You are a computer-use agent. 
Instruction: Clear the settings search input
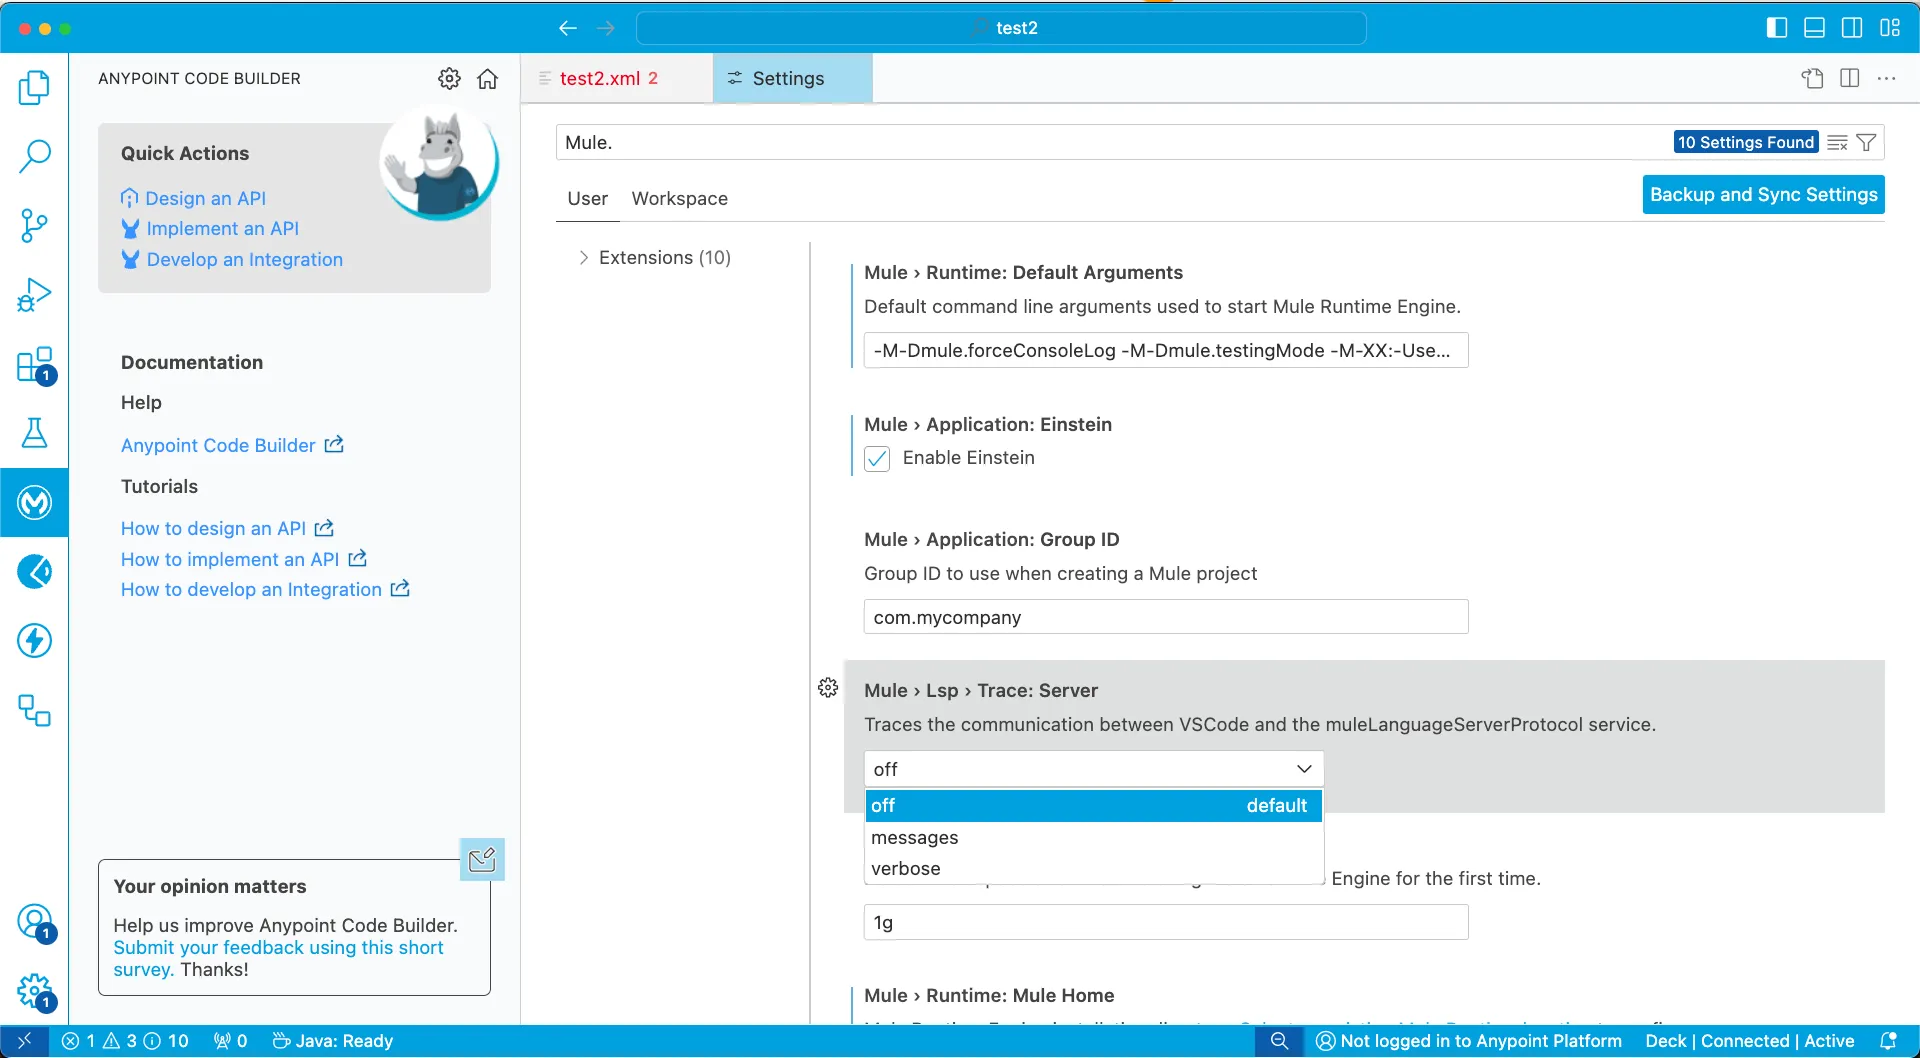point(1837,143)
